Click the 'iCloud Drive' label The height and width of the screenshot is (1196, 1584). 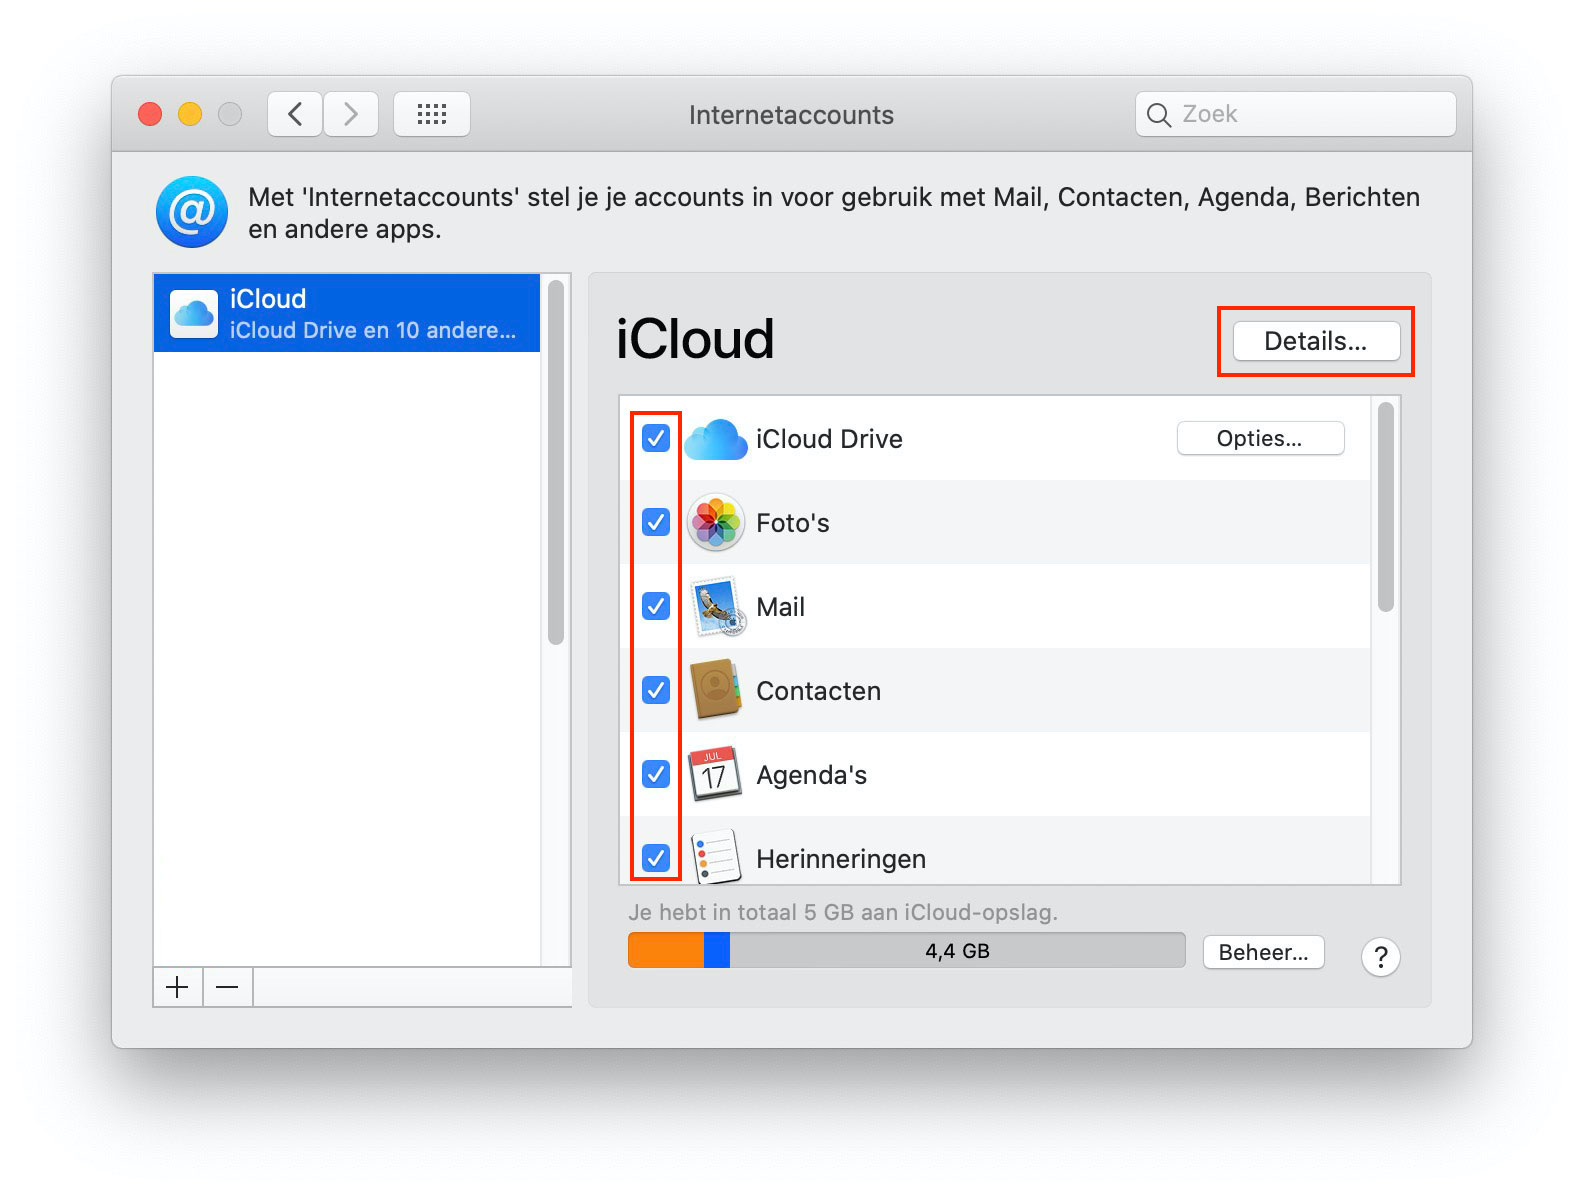829,439
